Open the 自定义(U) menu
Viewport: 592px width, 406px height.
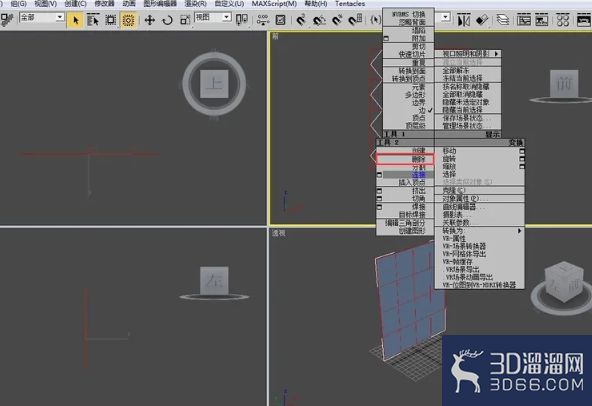pos(229,4)
